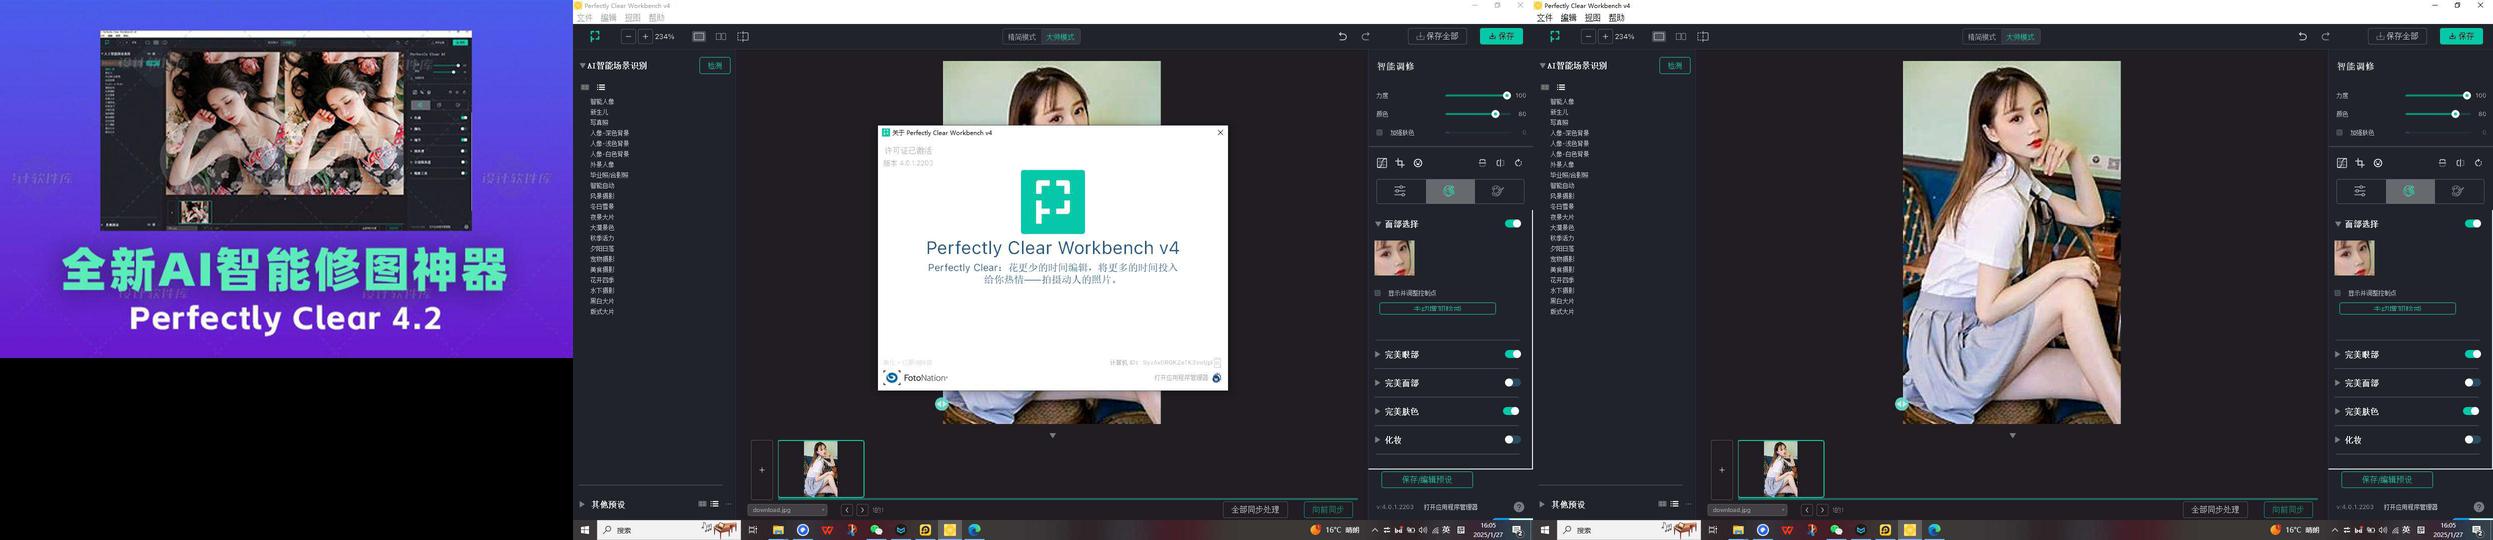
Task: Click undo arrow in the full-portrait window
Action: tap(2302, 36)
